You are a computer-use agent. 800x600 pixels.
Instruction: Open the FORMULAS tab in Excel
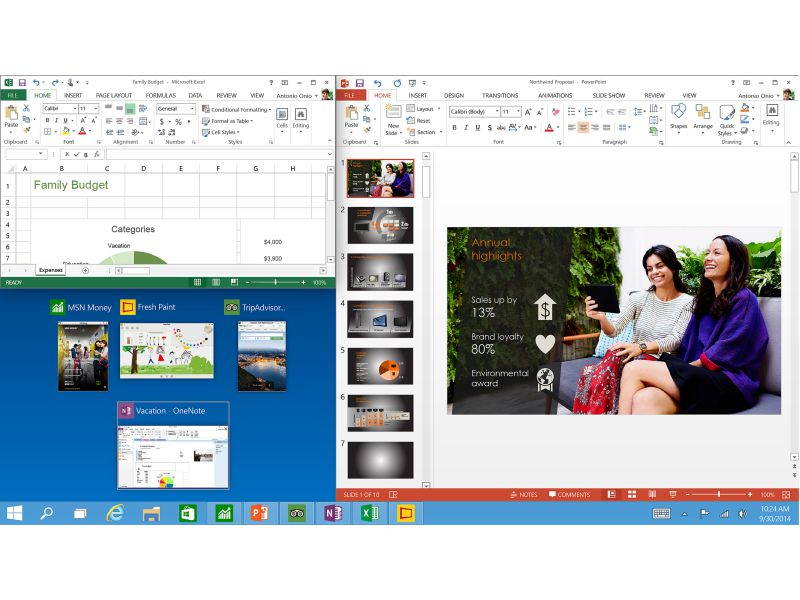(x=159, y=96)
